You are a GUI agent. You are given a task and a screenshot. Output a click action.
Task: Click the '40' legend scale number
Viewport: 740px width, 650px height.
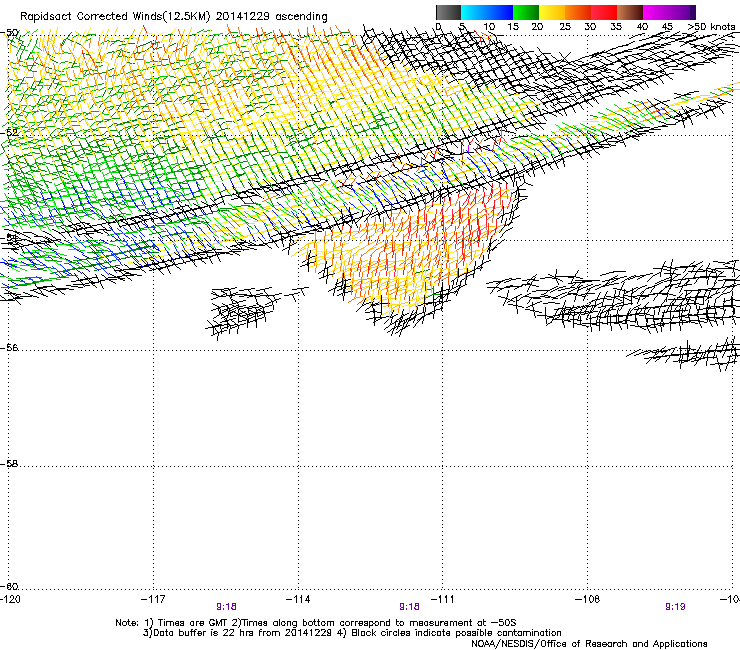pyautogui.click(x=642, y=27)
